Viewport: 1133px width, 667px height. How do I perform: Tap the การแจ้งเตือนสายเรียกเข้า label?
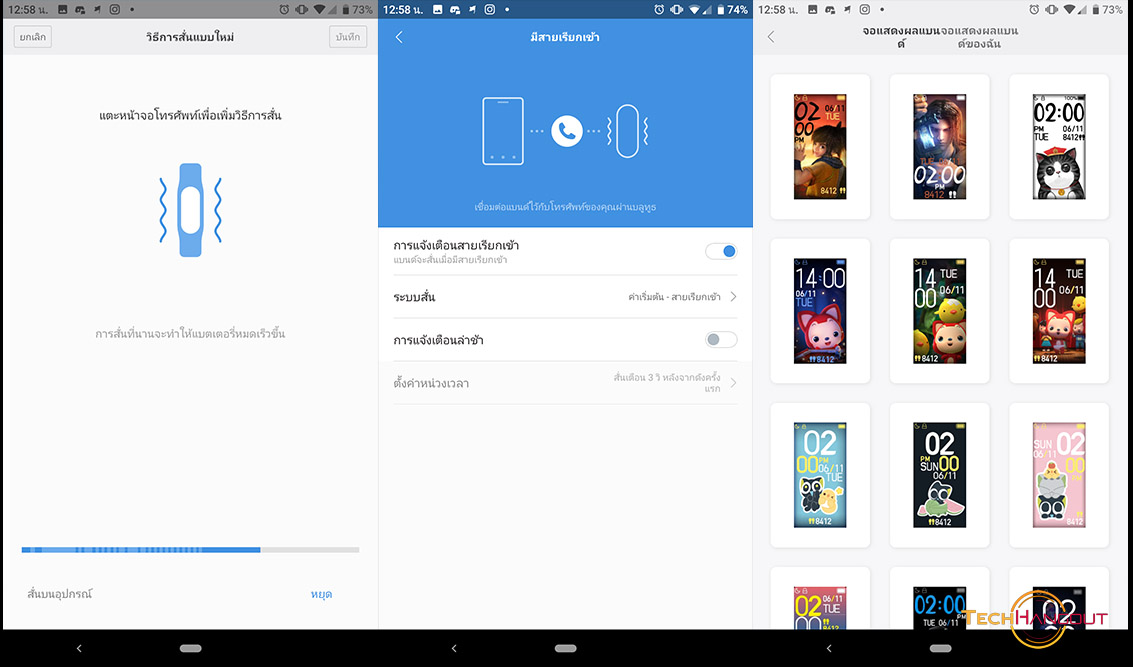click(456, 245)
